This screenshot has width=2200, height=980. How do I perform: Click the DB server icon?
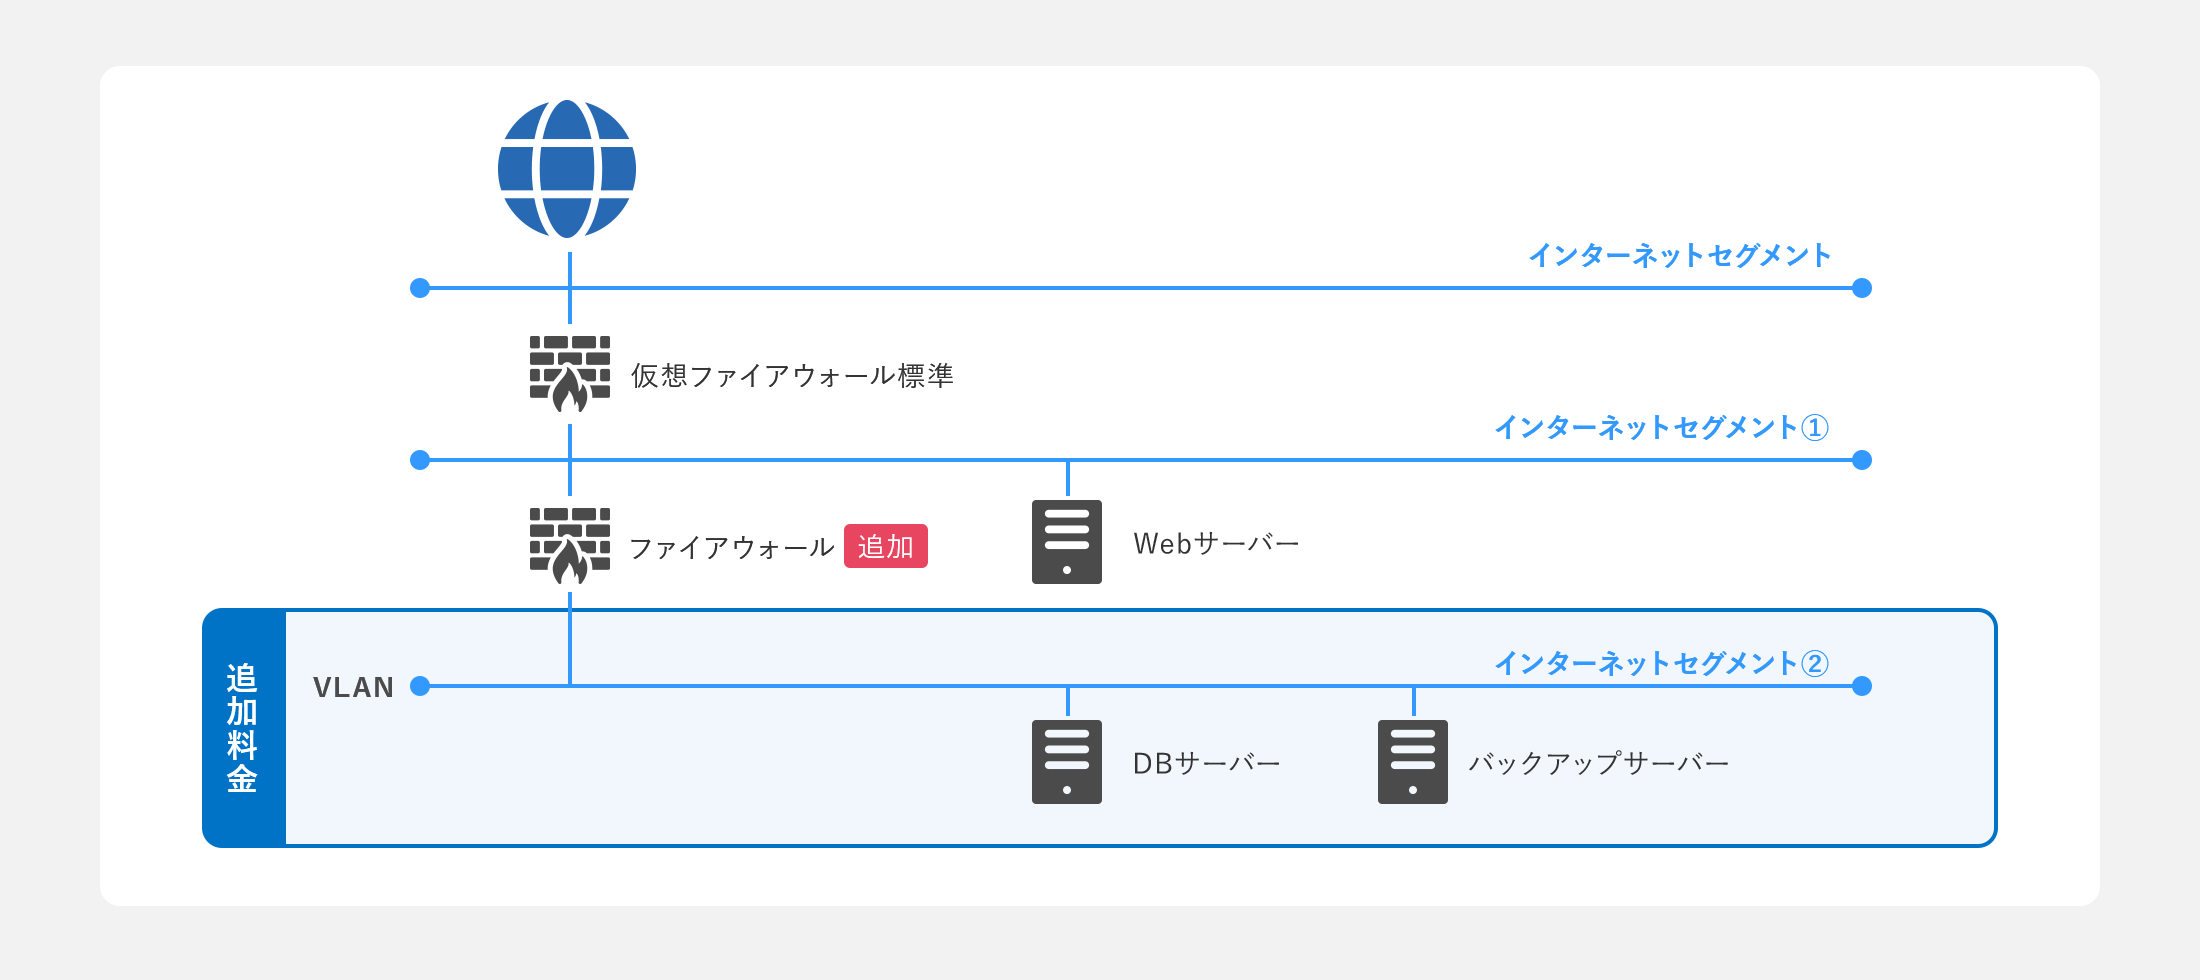coord(1067,762)
